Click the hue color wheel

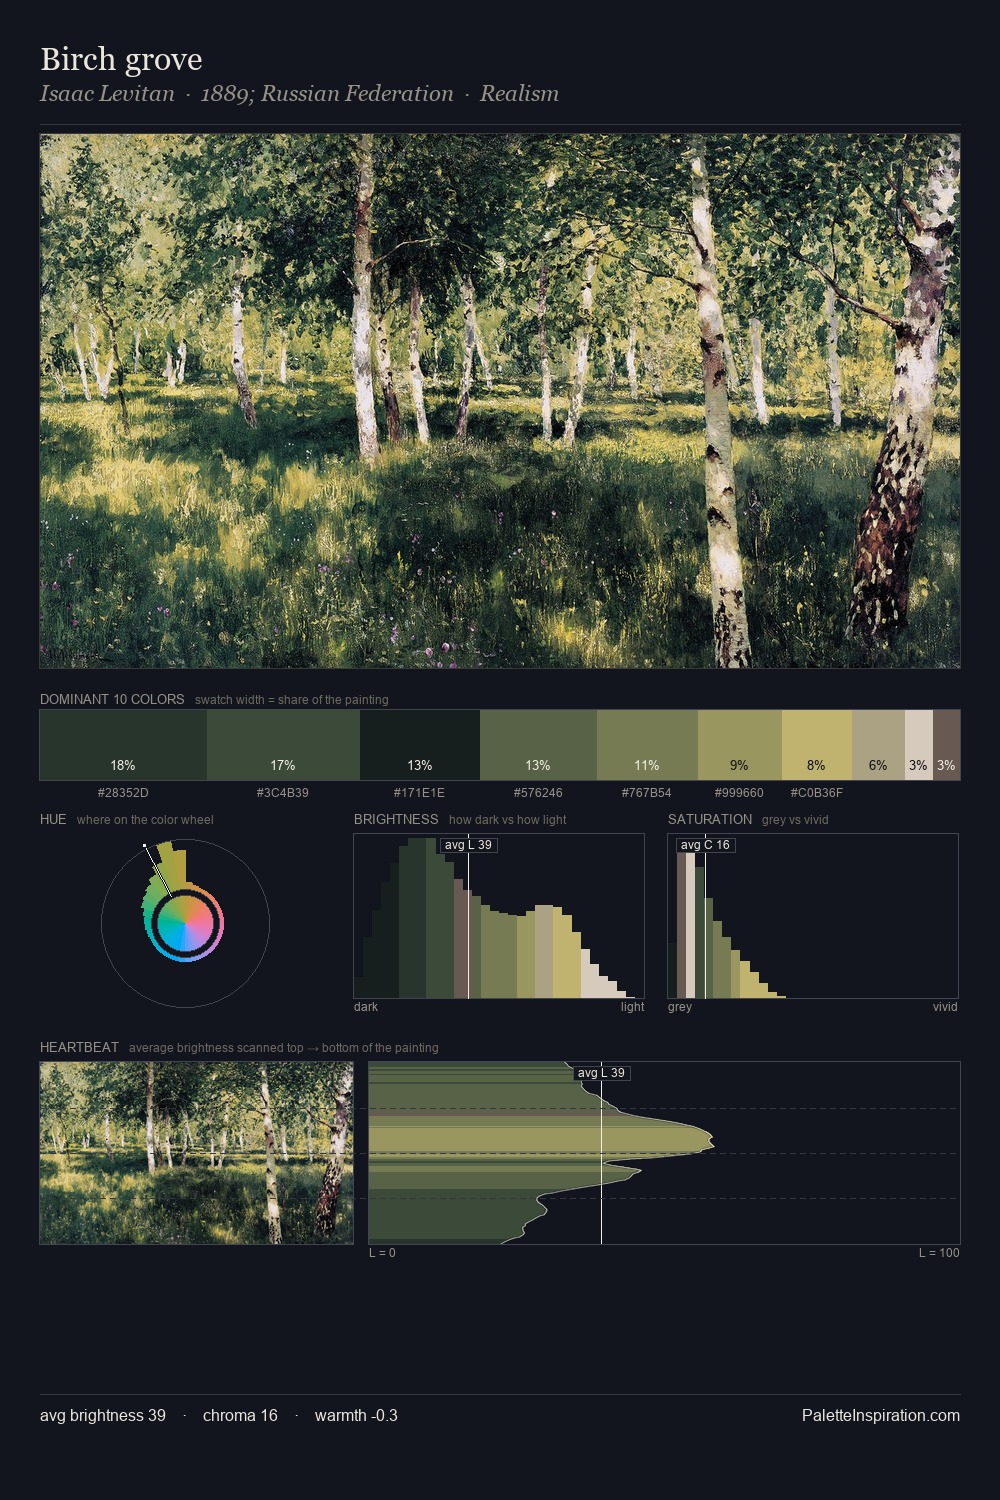point(185,923)
